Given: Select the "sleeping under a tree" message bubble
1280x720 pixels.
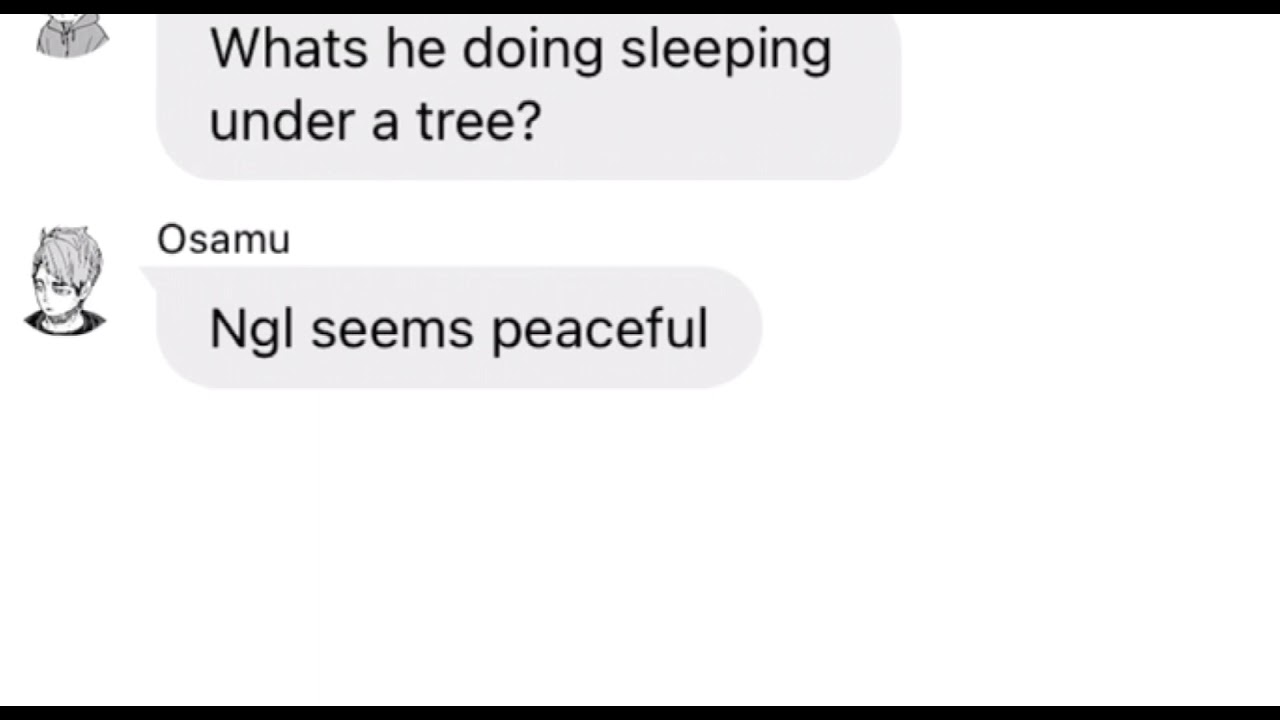Looking at the screenshot, I should 528,96.
